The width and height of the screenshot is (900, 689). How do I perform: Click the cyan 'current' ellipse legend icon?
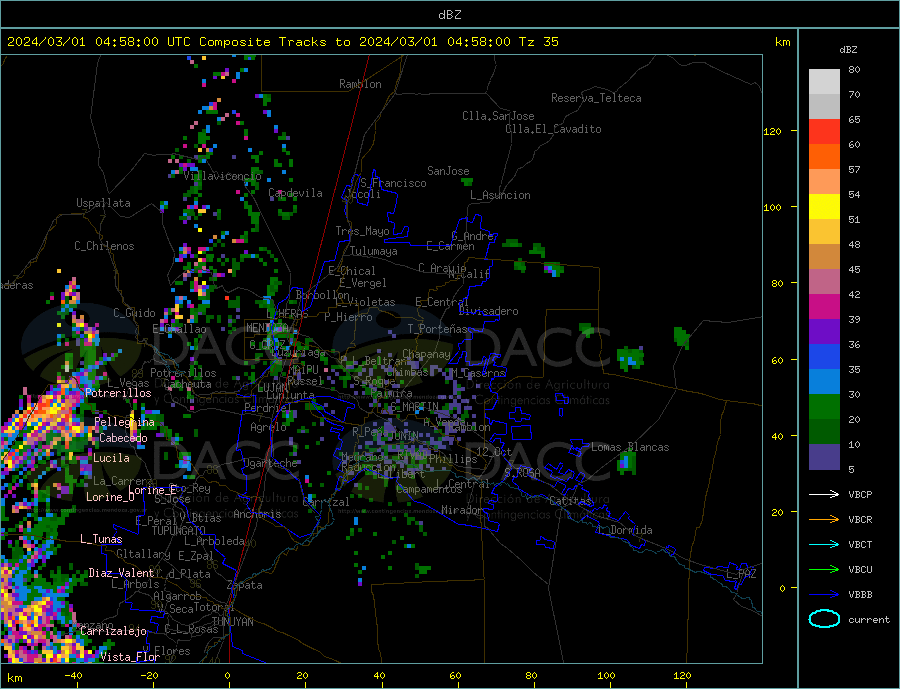click(x=824, y=619)
